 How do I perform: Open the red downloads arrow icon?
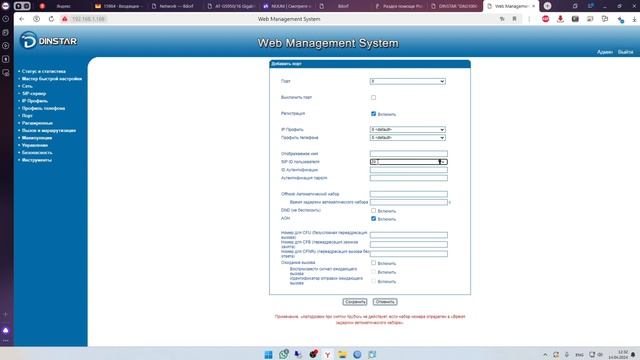click(x=560, y=19)
